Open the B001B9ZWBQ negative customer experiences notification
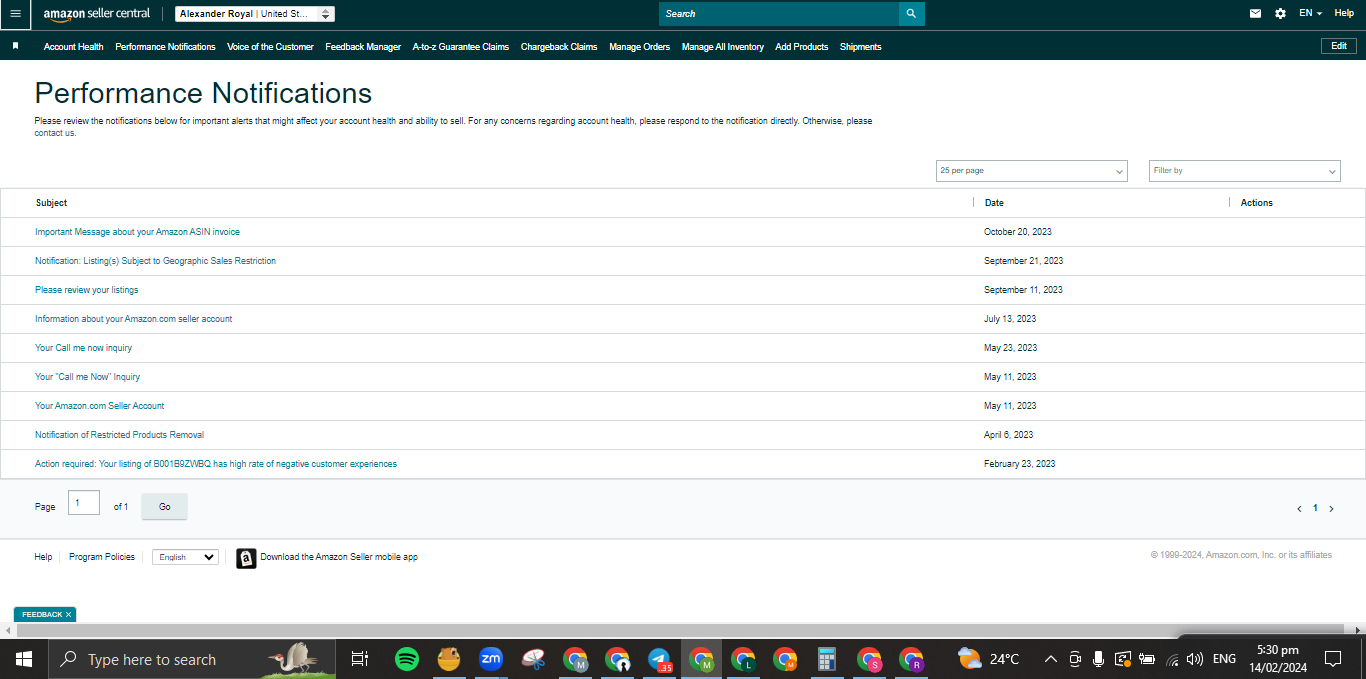The width and height of the screenshot is (1366, 679). pos(216,464)
